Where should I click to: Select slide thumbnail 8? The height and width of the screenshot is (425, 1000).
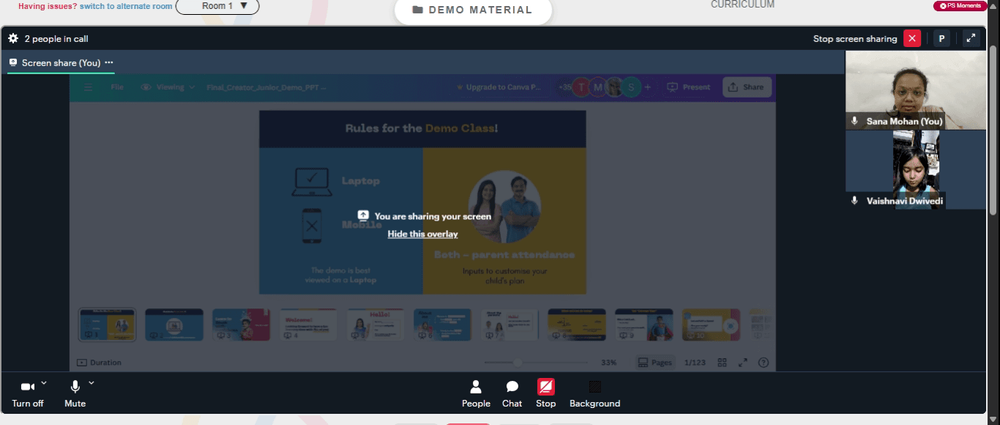coord(577,325)
